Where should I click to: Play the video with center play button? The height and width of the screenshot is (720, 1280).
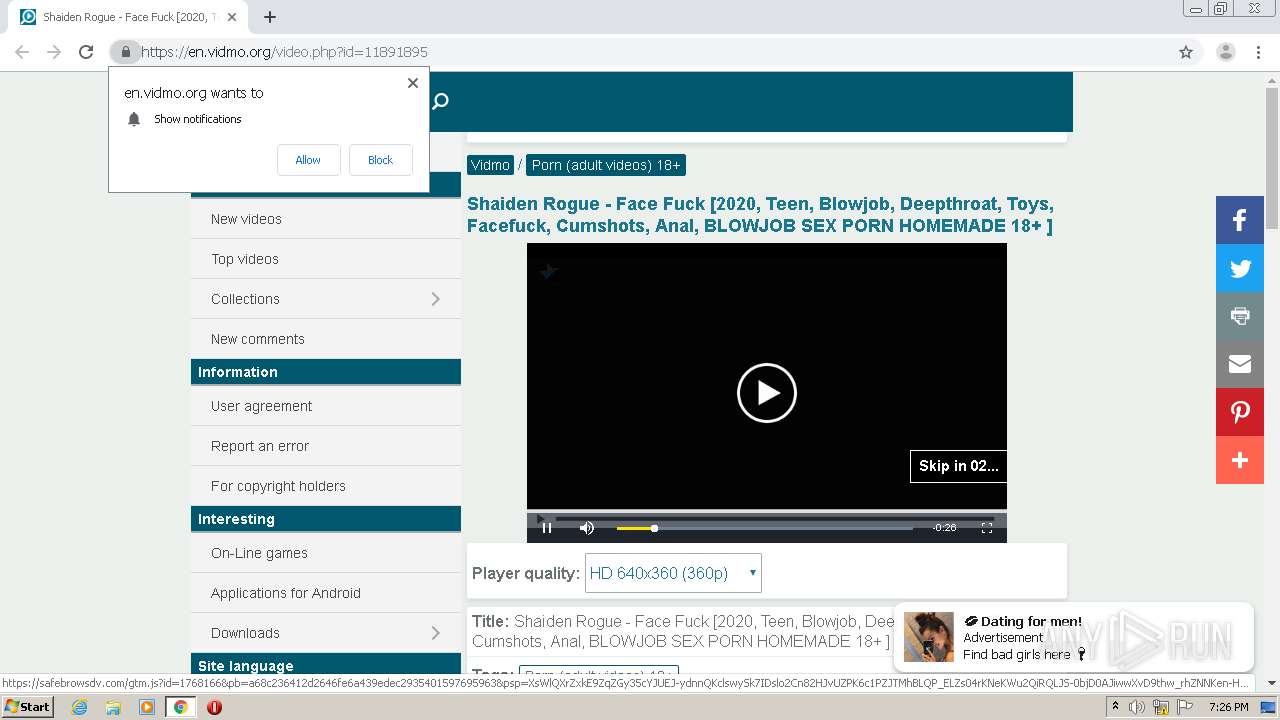[x=767, y=393]
